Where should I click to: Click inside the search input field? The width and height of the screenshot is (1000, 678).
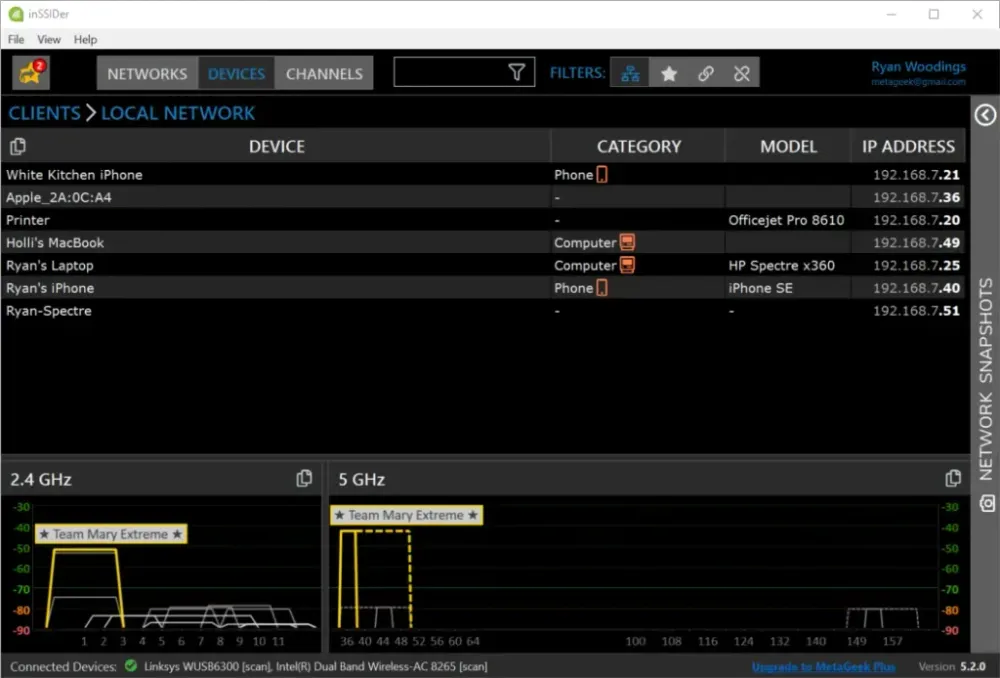pyautogui.click(x=450, y=72)
